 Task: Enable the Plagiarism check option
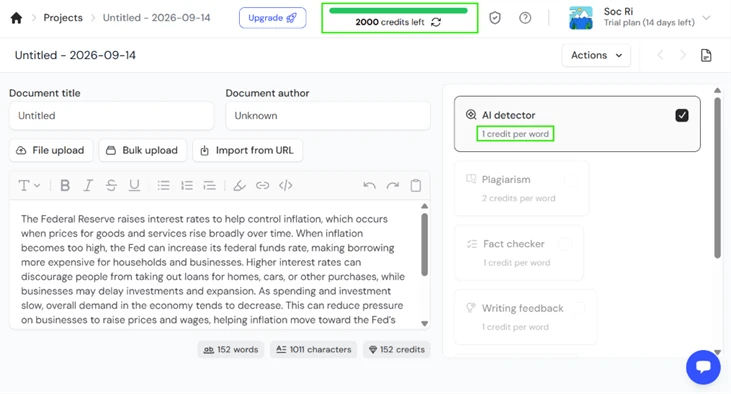click(x=571, y=179)
